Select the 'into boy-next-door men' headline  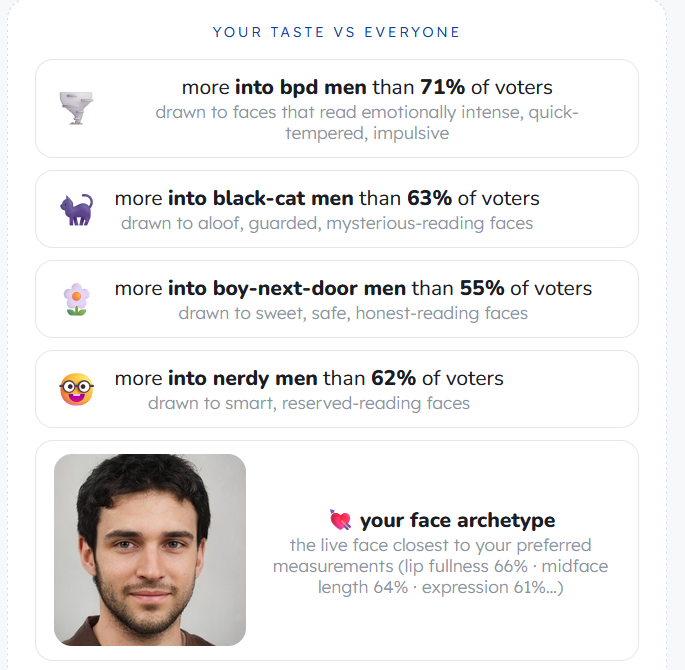287,289
